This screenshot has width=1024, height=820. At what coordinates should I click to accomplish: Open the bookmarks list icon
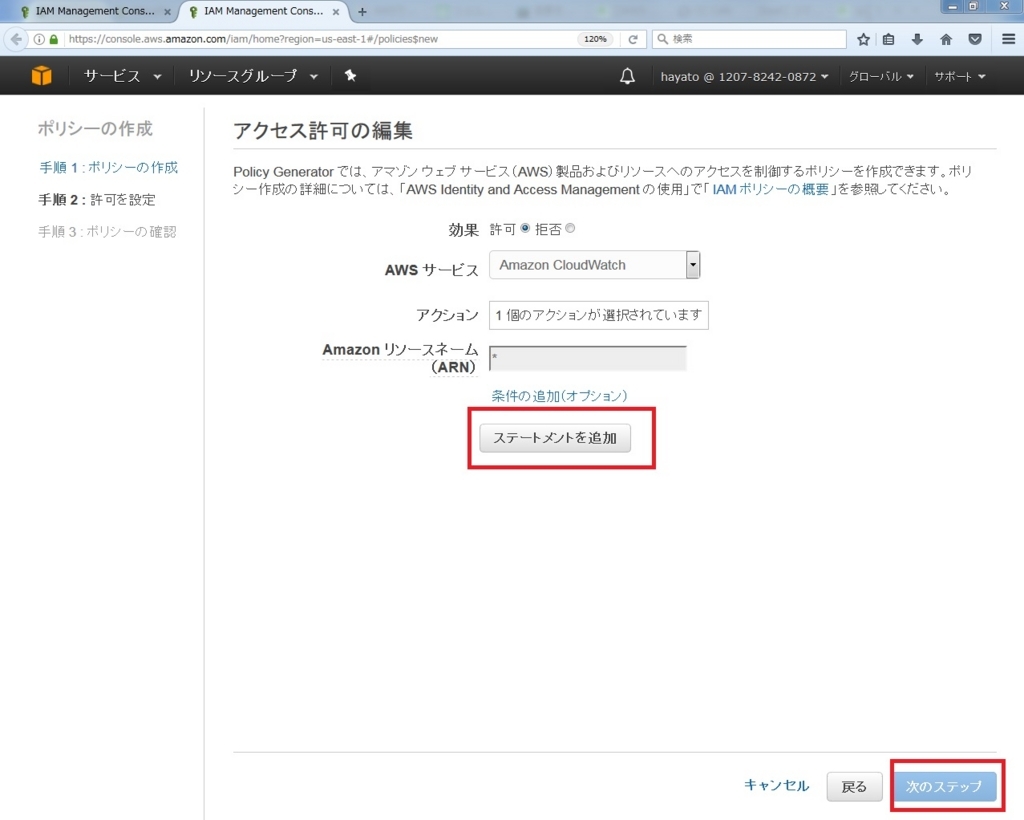888,39
